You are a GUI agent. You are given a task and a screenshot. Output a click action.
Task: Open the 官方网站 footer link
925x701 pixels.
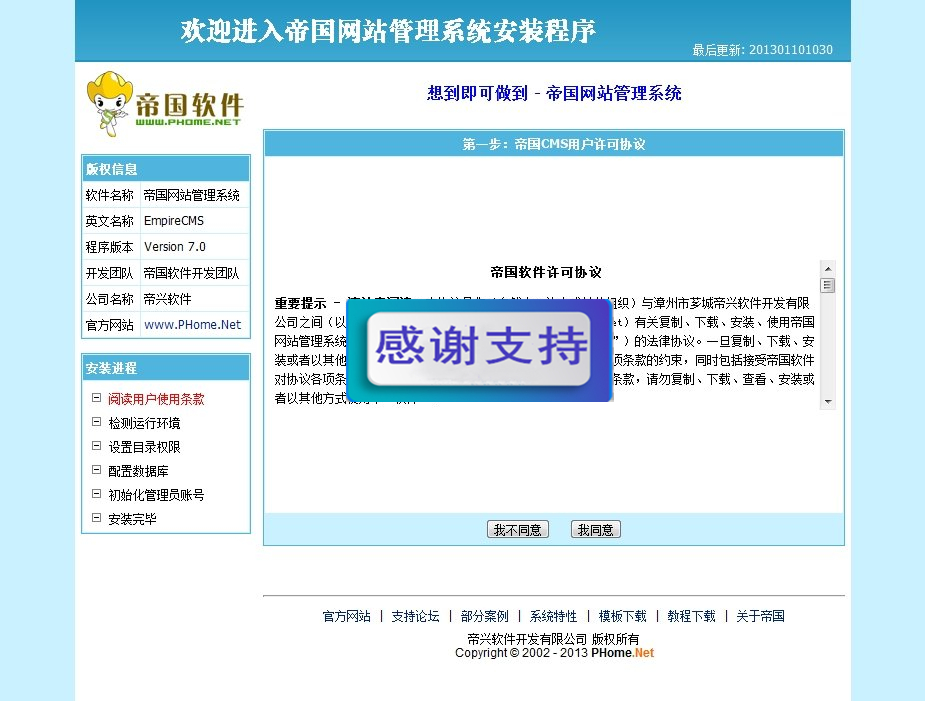click(346, 616)
